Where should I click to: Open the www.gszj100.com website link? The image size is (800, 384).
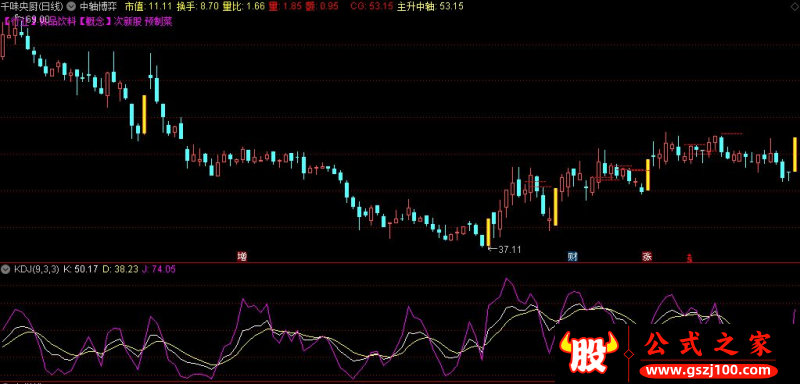709,371
